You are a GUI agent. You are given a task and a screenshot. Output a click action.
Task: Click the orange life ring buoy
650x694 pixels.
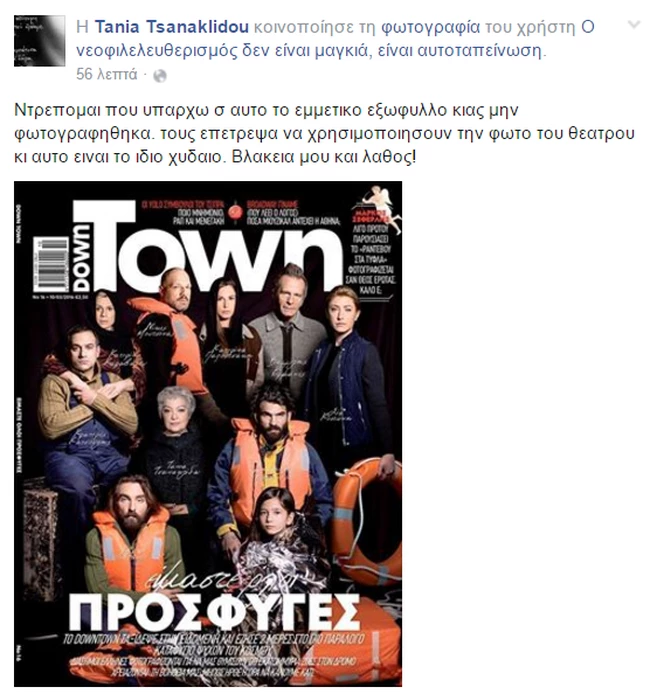click(x=367, y=523)
